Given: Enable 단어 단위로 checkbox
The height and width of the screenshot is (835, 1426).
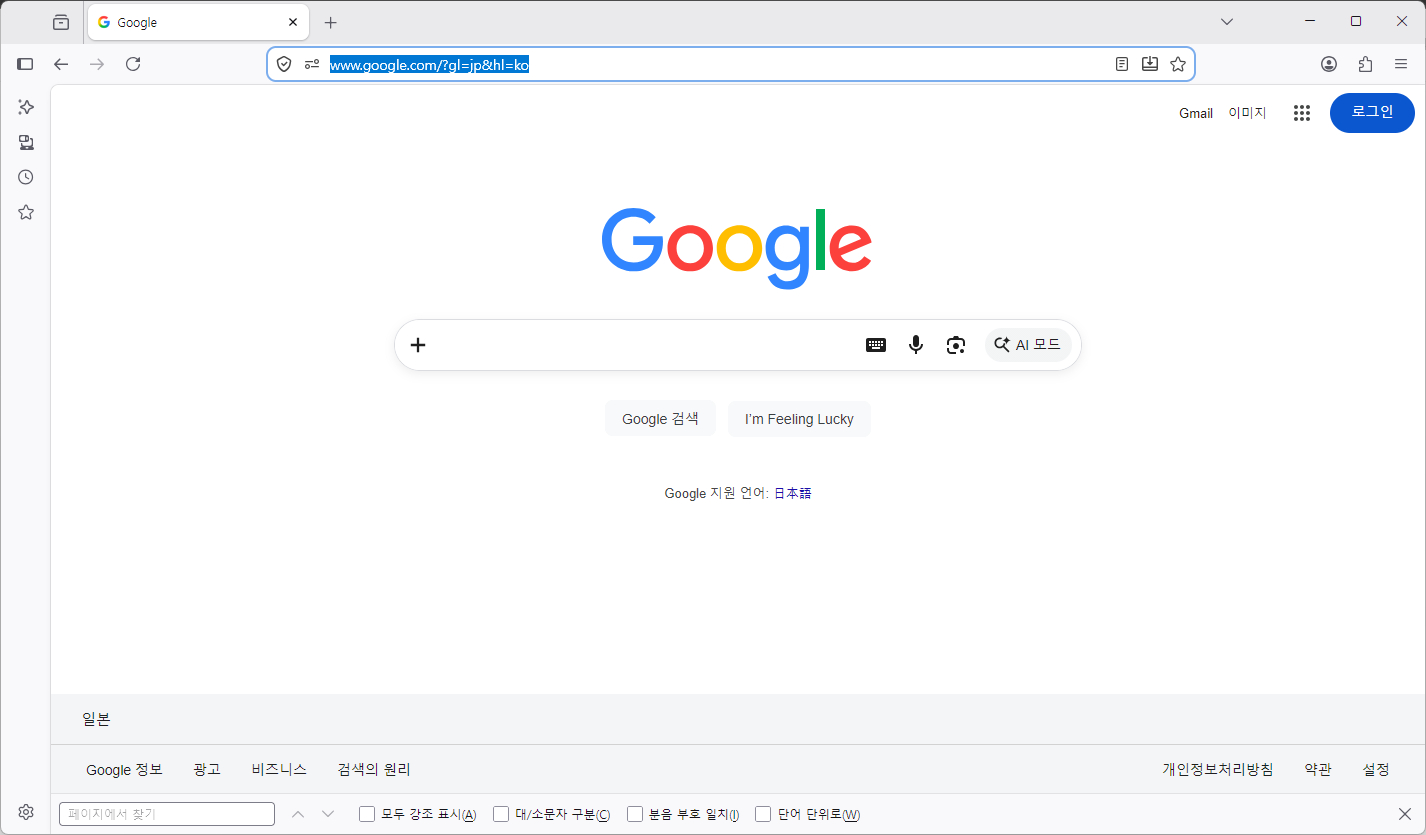Looking at the screenshot, I should point(763,814).
